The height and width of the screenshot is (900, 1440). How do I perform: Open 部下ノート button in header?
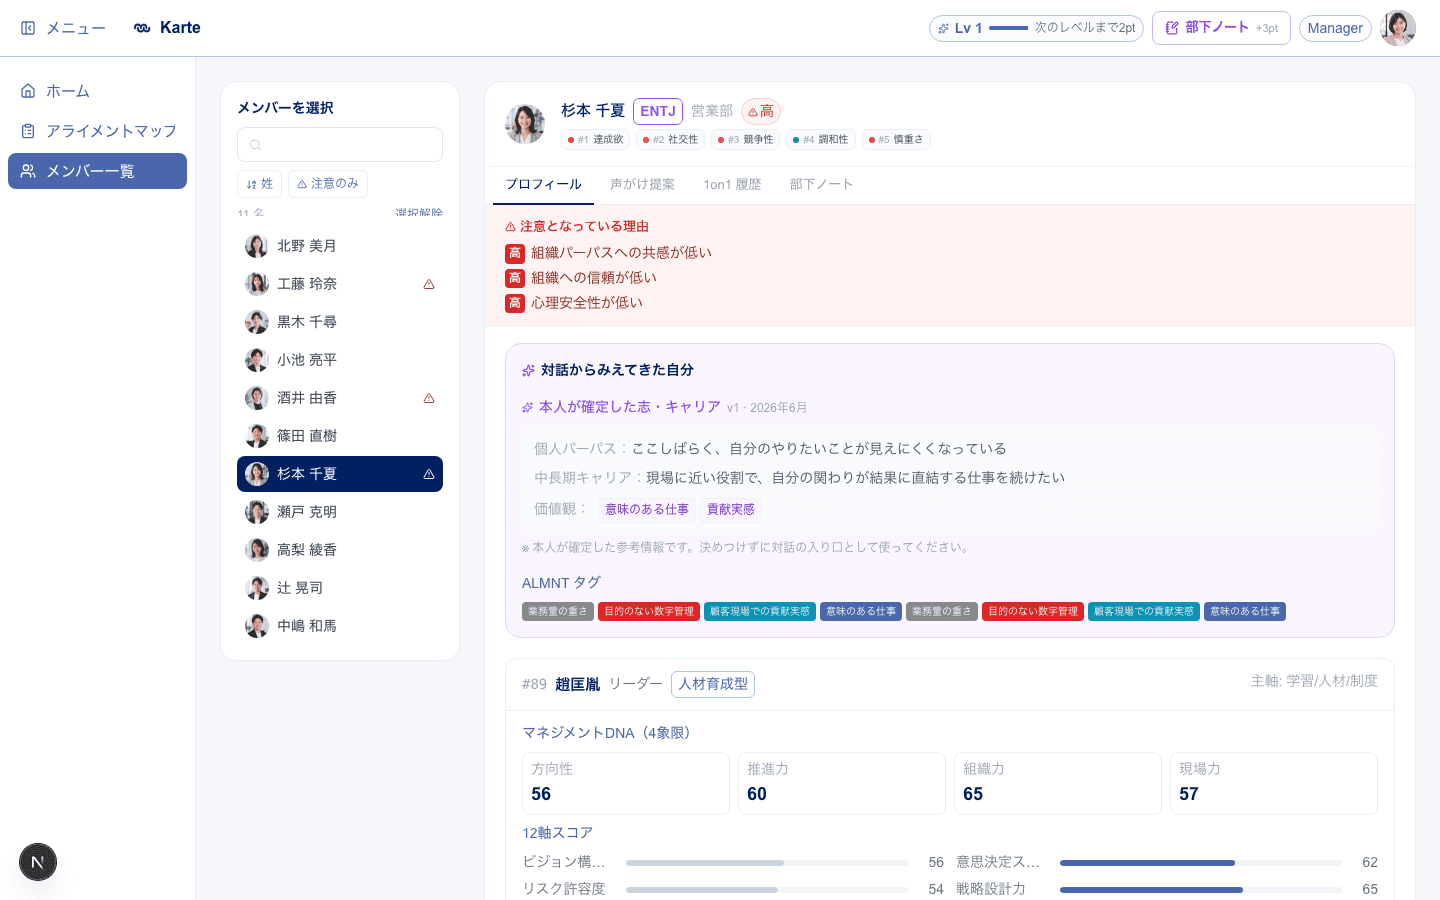click(1221, 28)
